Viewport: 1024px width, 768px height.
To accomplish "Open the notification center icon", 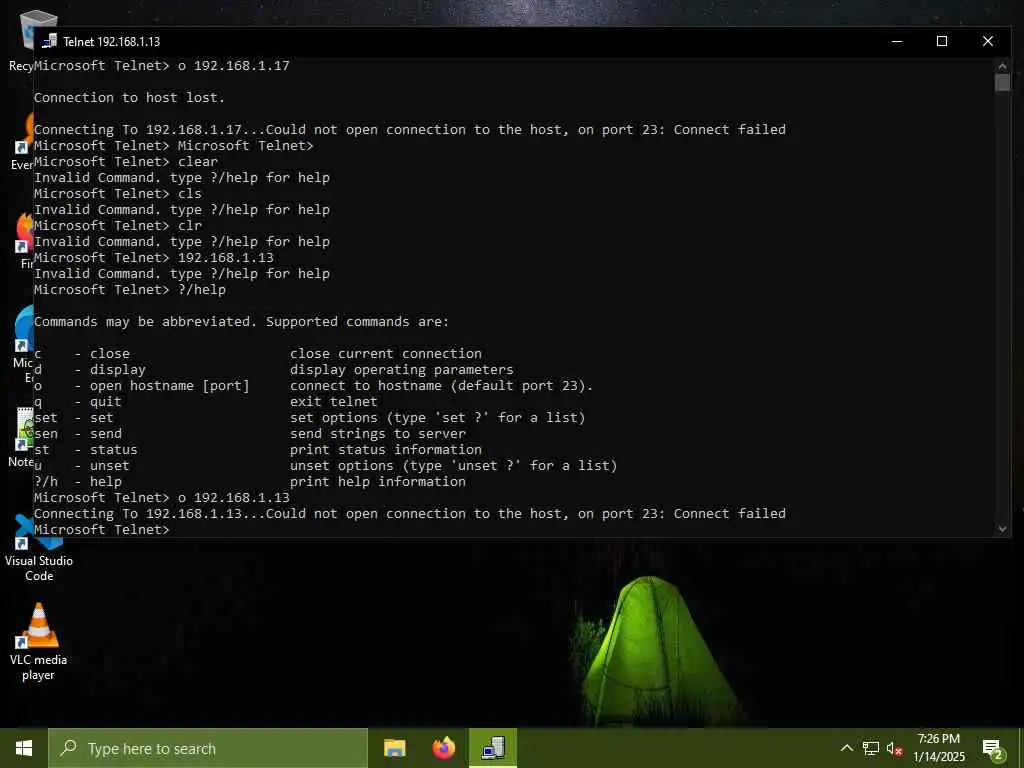I will pyautogui.click(x=992, y=749).
